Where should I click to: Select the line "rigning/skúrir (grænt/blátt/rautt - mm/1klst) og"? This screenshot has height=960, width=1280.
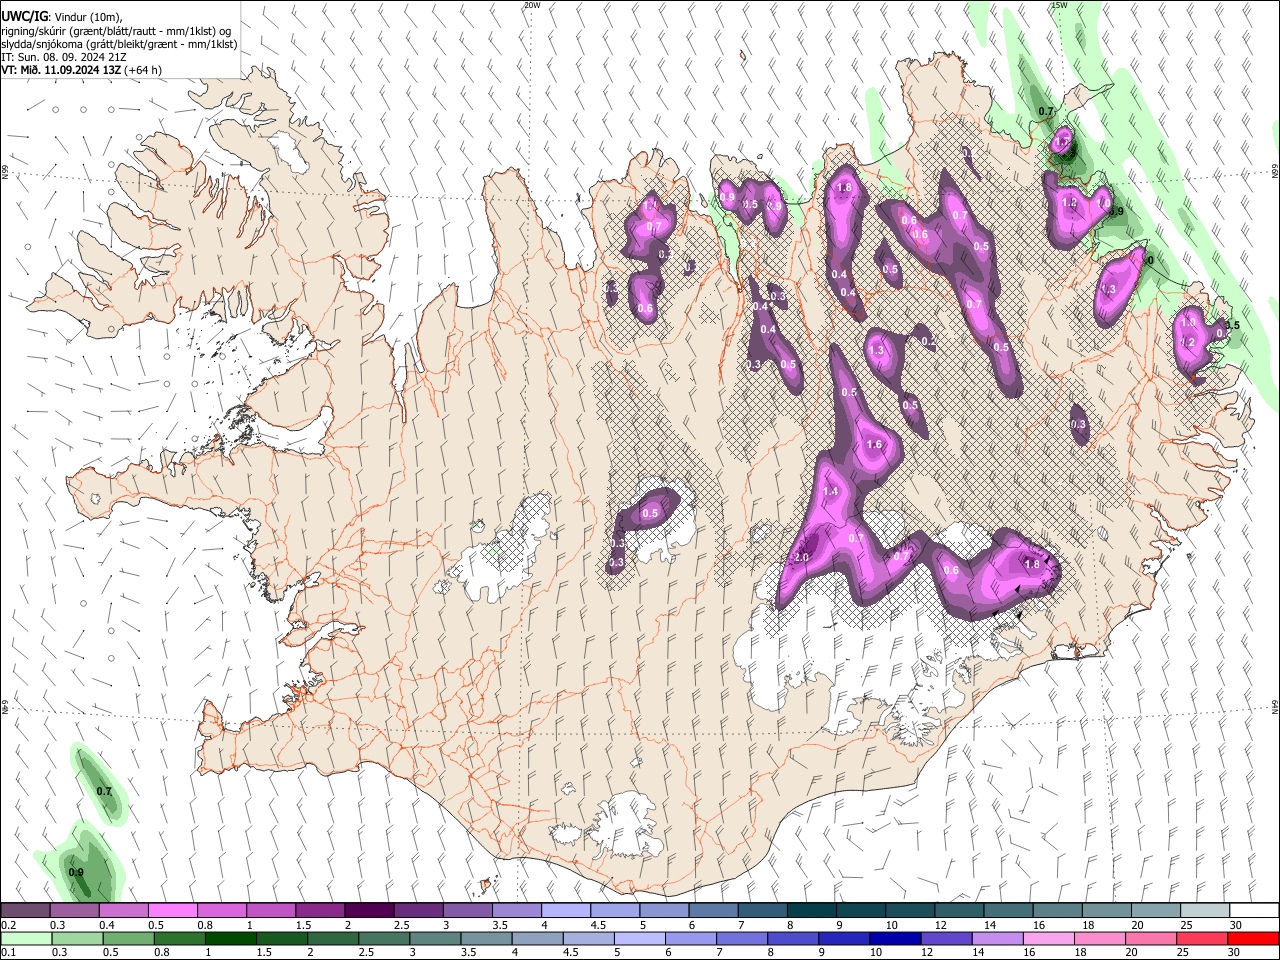(x=116, y=31)
